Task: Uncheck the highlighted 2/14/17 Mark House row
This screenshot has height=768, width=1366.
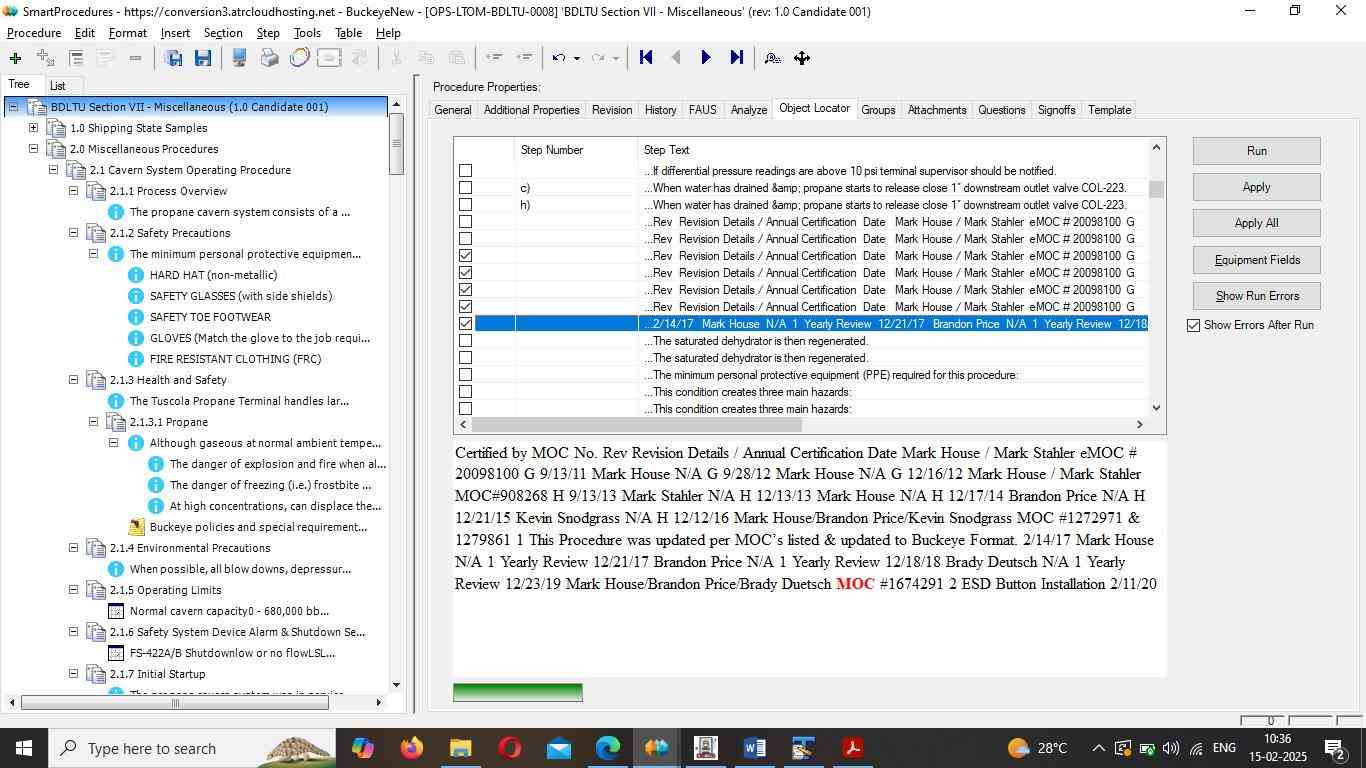Action: coord(465,324)
